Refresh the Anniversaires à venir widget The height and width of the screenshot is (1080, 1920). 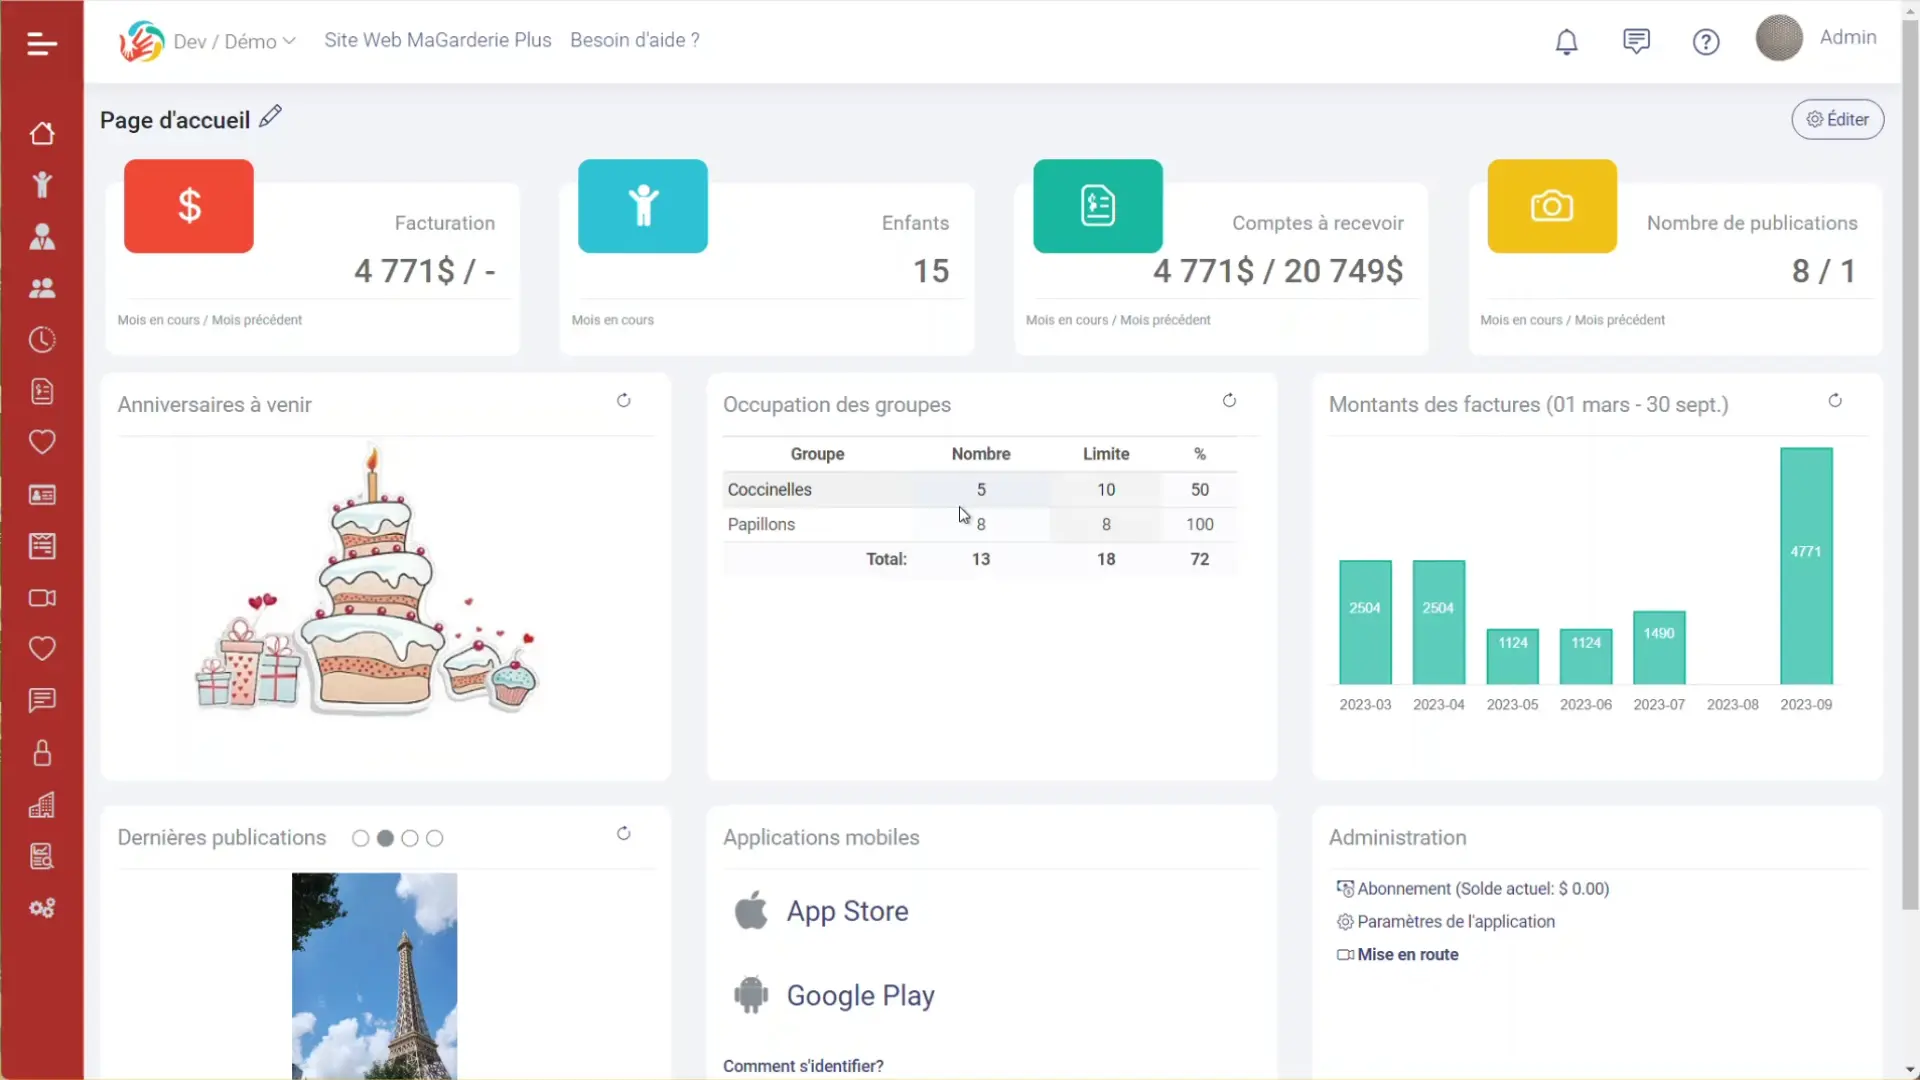click(623, 401)
